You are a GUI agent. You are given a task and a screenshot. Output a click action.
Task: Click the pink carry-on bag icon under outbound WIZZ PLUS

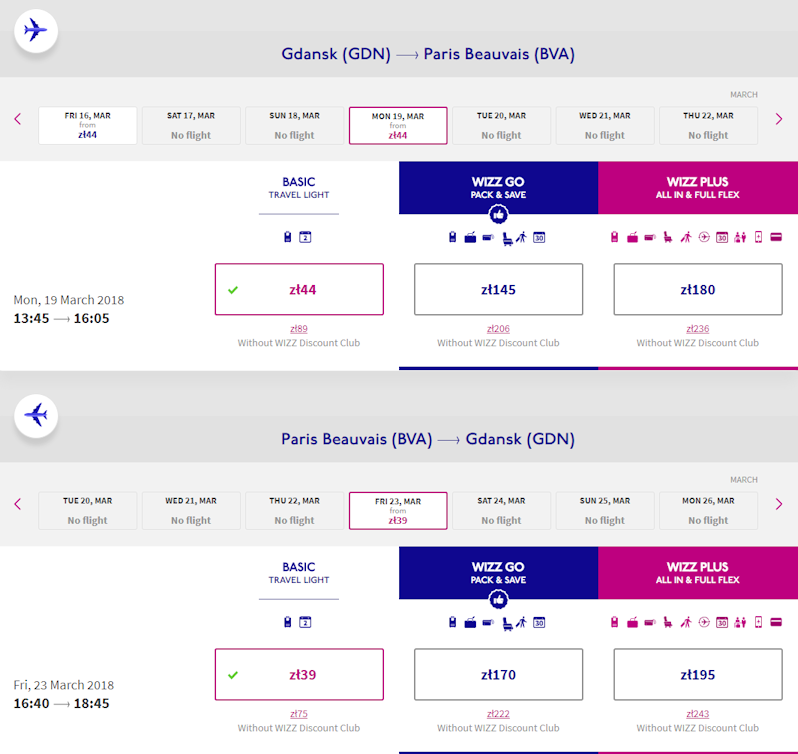(x=615, y=237)
